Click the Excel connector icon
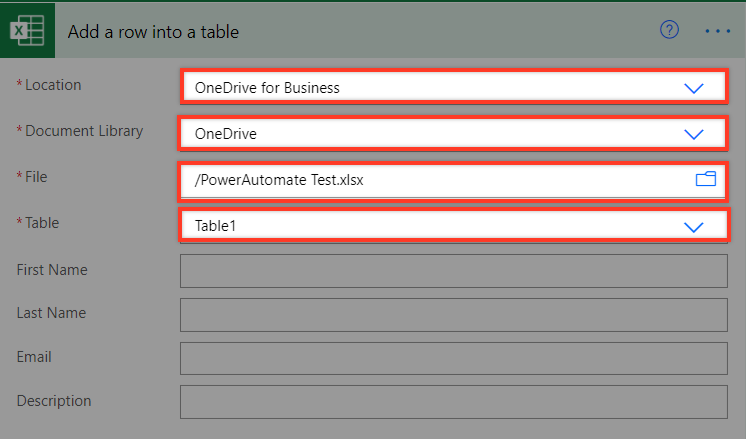This screenshot has width=746, height=439. point(27,31)
